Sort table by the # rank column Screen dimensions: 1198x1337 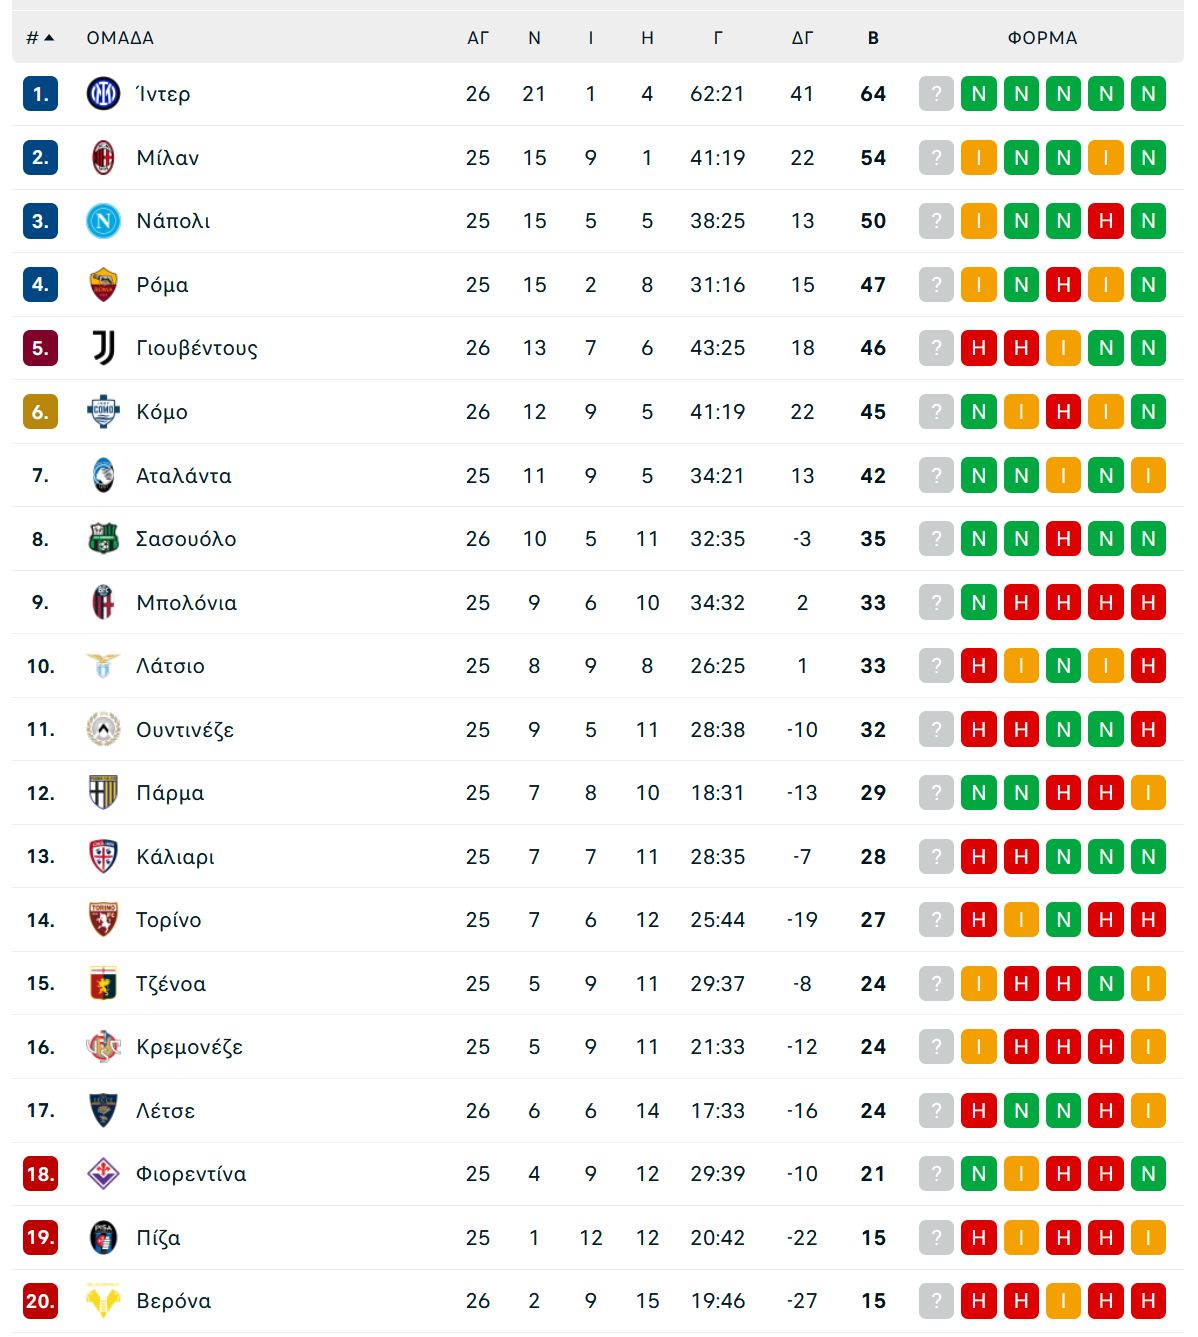39,38
